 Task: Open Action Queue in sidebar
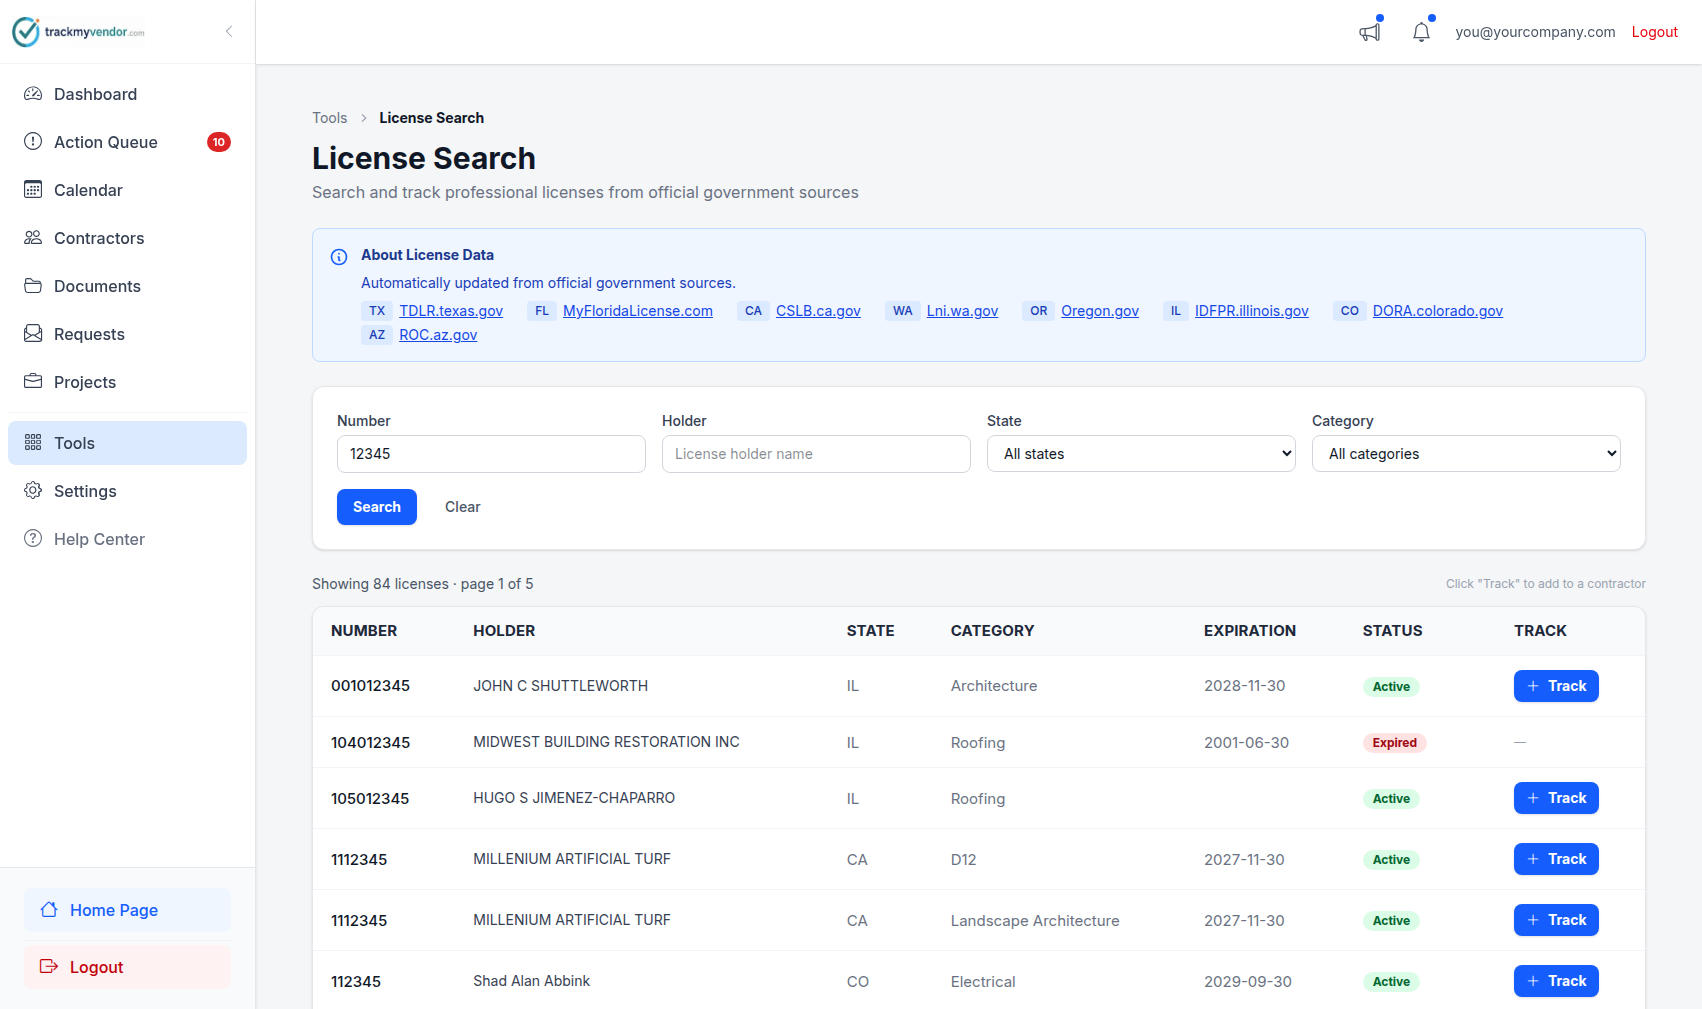pyautogui.click(x=127, y=142)
